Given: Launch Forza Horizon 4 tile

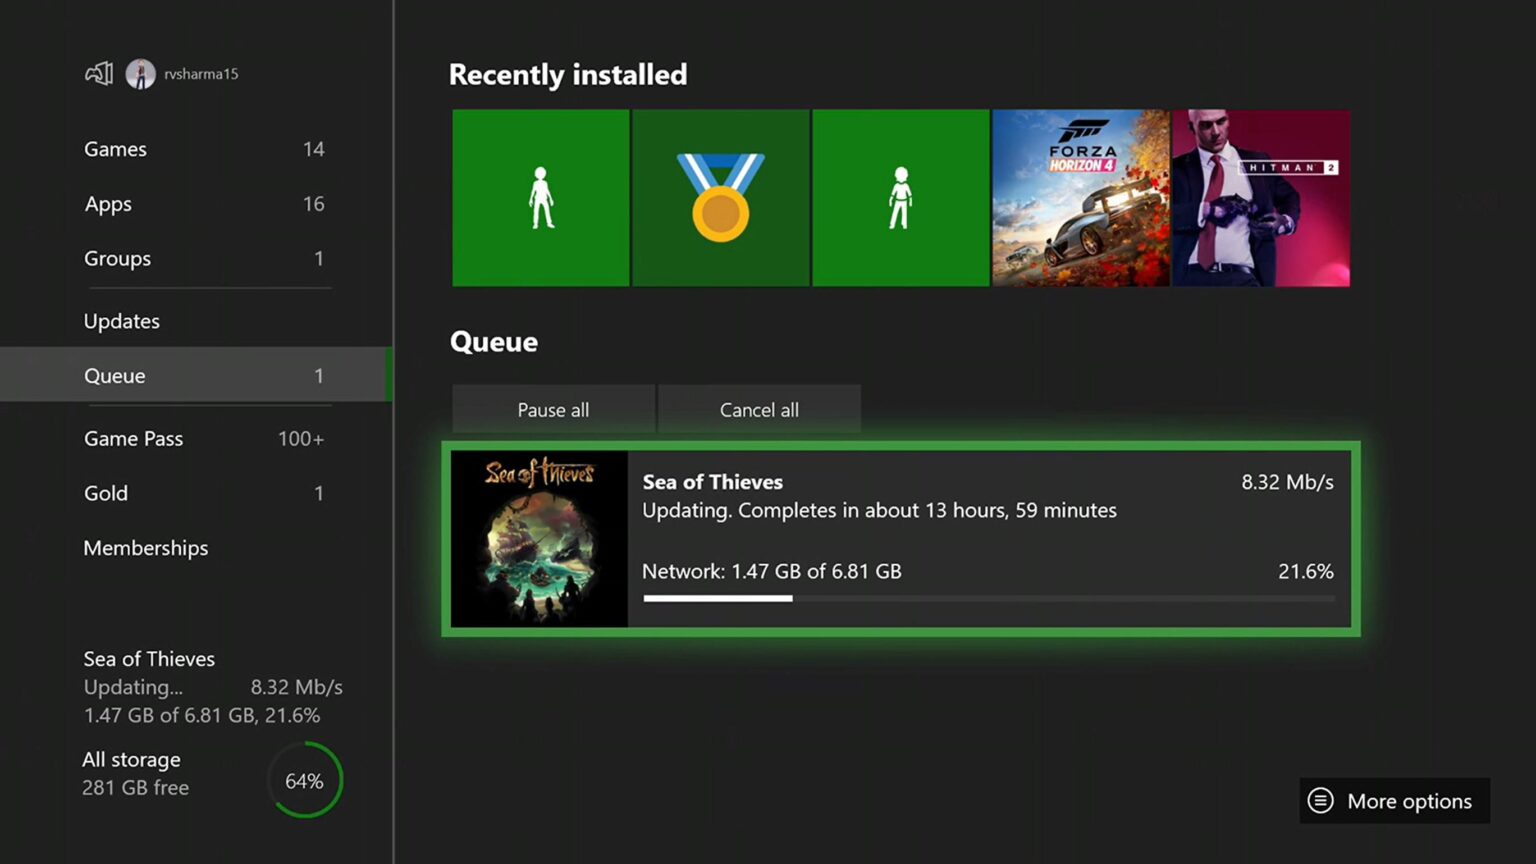Looking at the screenshot, I should pos(1081,198).
